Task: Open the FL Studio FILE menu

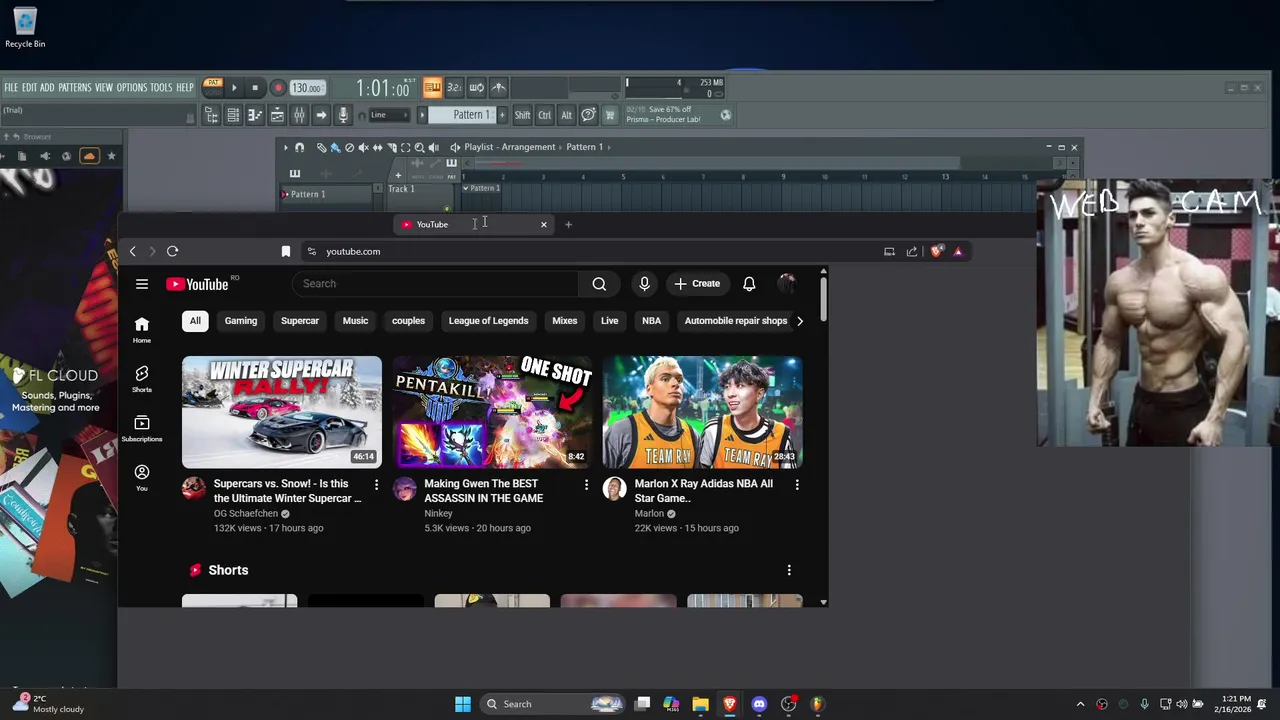Action: click(11, 88)
